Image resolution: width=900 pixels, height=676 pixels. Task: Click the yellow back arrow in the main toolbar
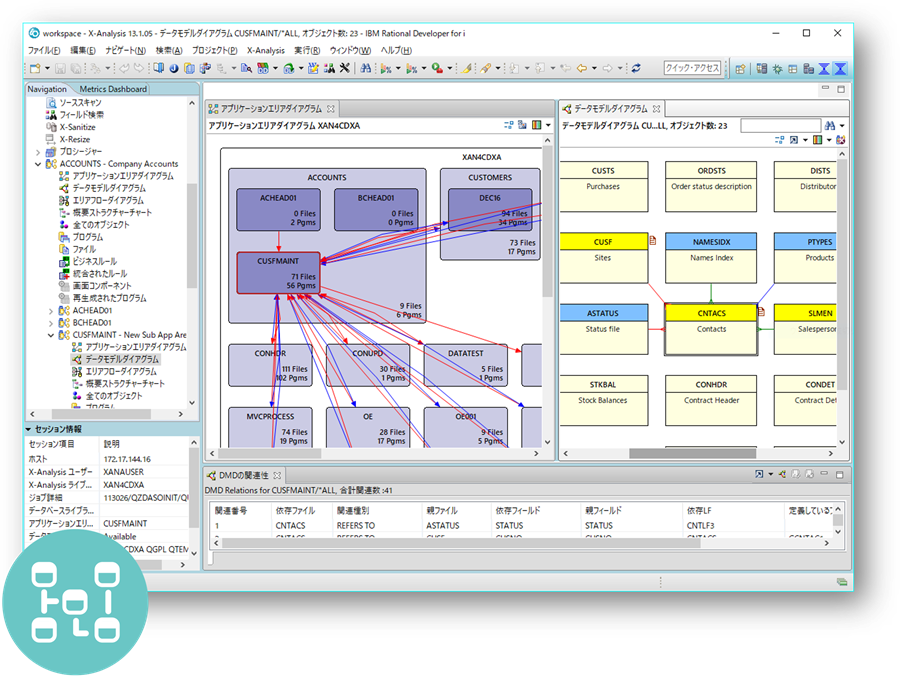[582, 68]
